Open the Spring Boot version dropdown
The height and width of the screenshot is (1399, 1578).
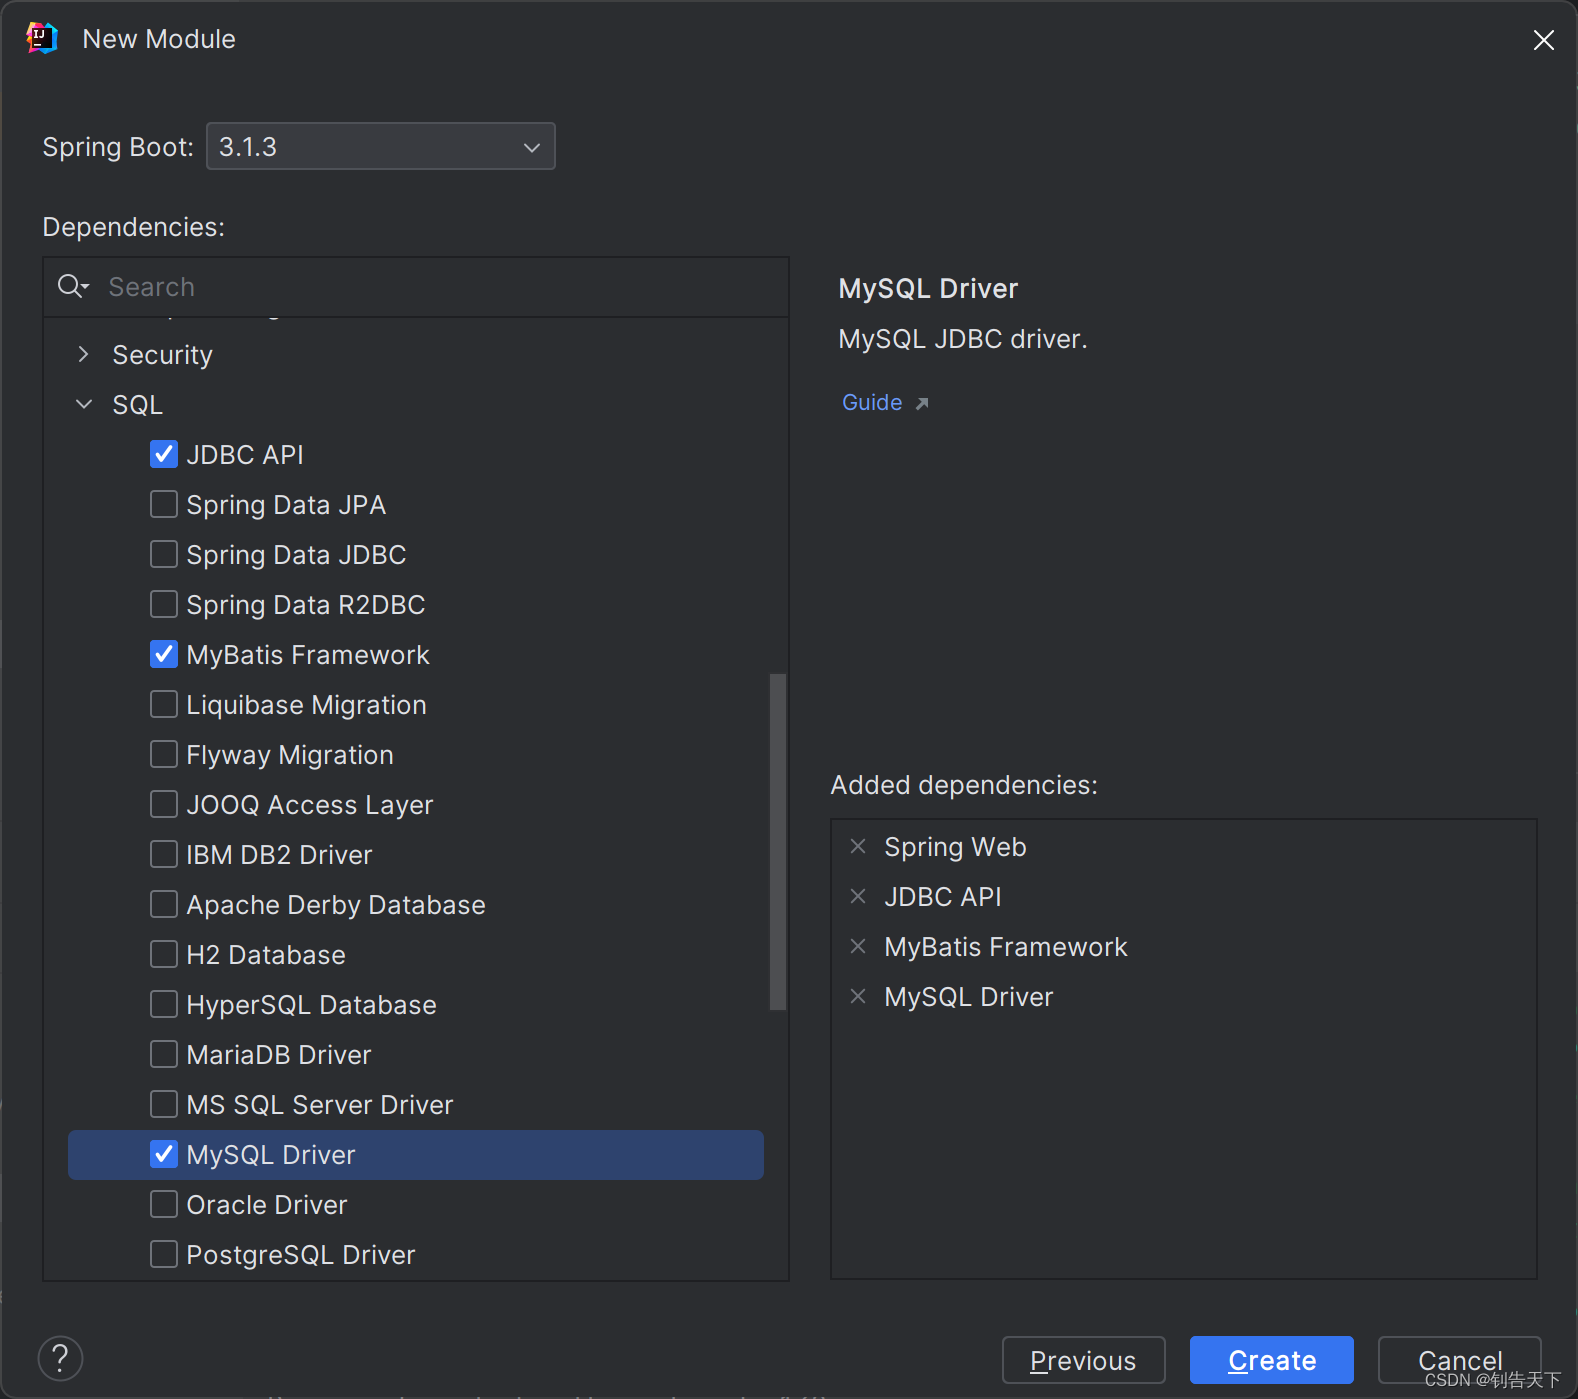(380, 146)
